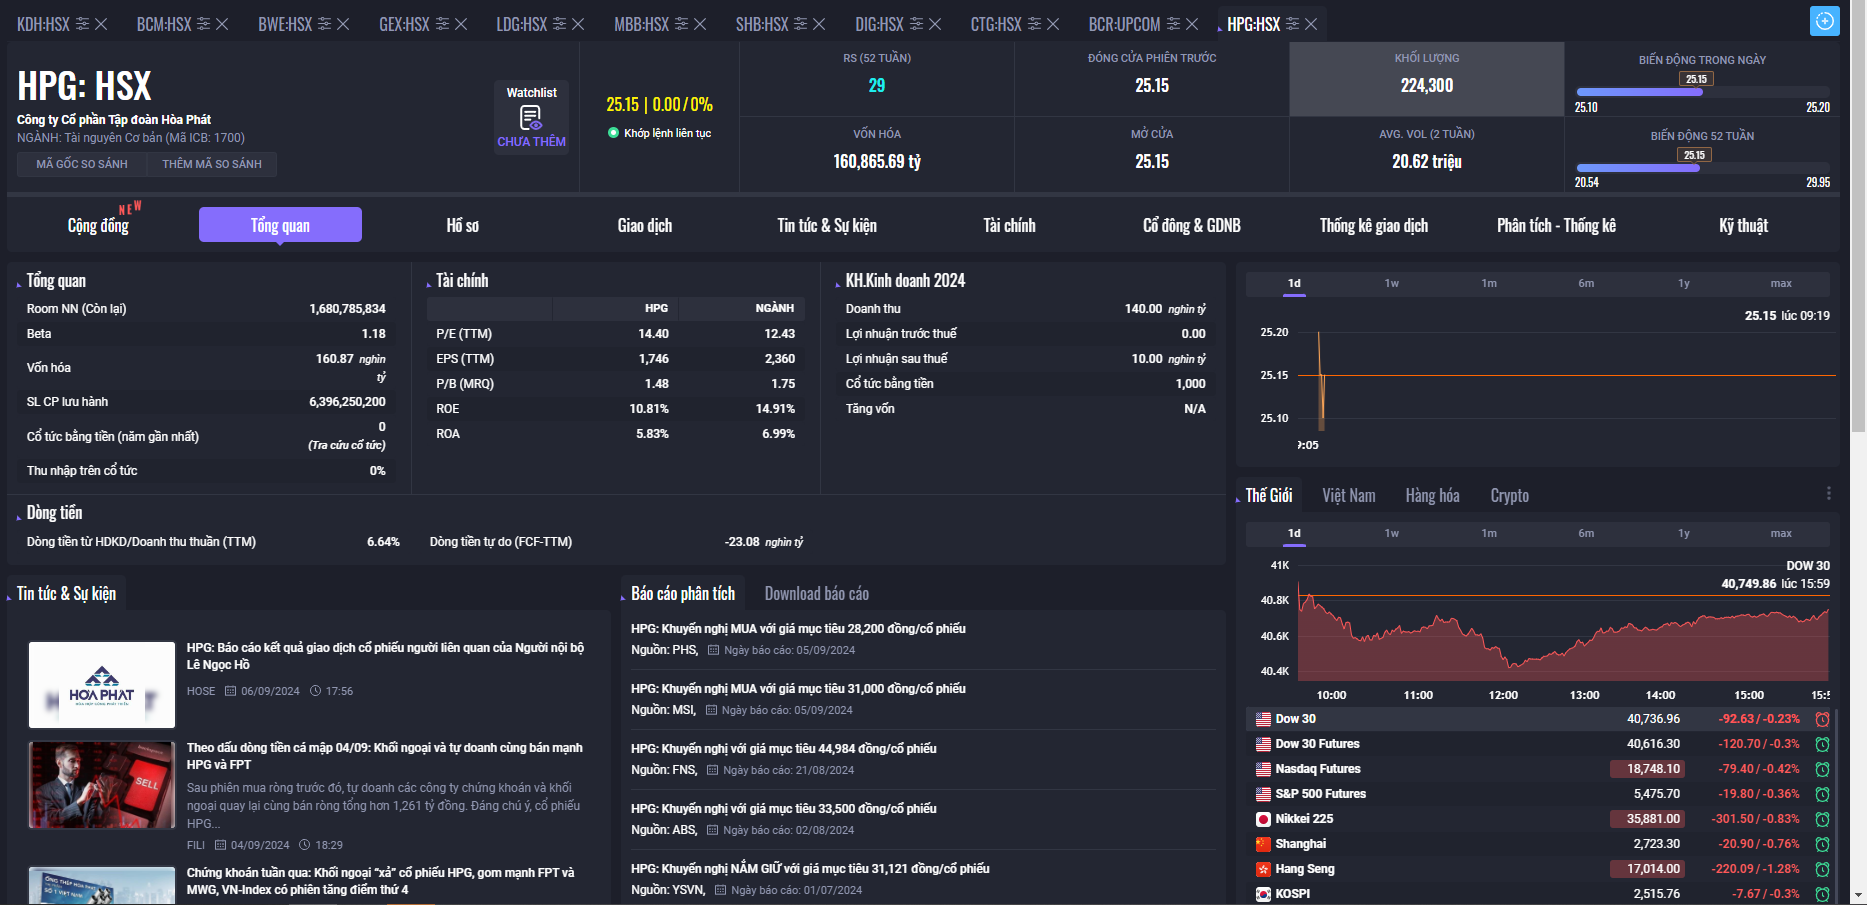Open Thống kê giao dịch tab
The height and width of the screenshot is (905, 1867).
coord(1373,225)
